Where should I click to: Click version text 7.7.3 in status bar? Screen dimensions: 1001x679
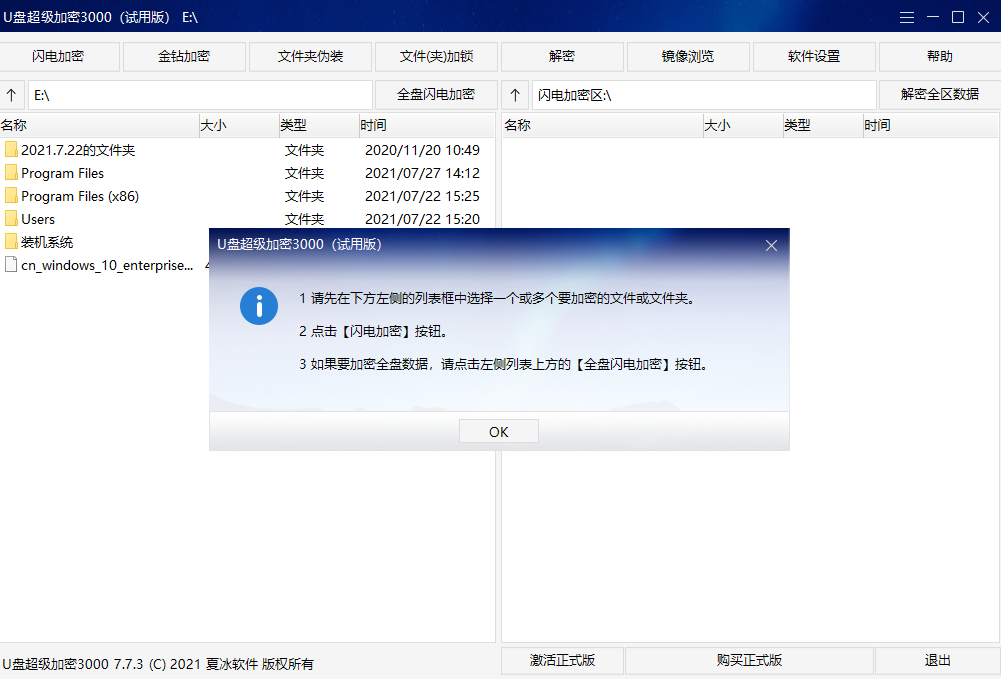coord(128,664)
